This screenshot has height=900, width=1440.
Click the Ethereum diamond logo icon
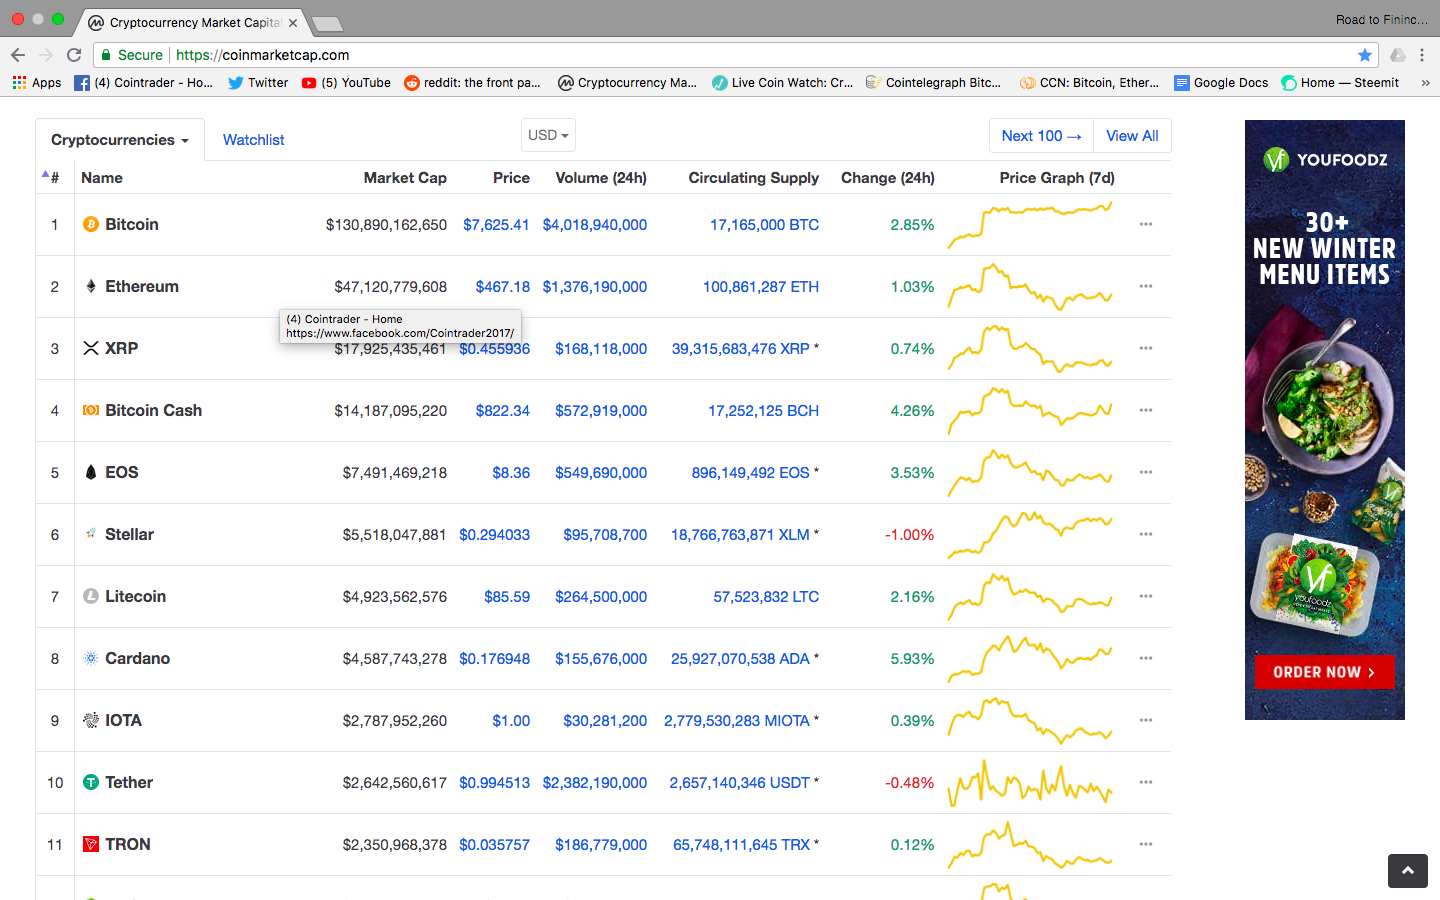(x=91, y=286)
